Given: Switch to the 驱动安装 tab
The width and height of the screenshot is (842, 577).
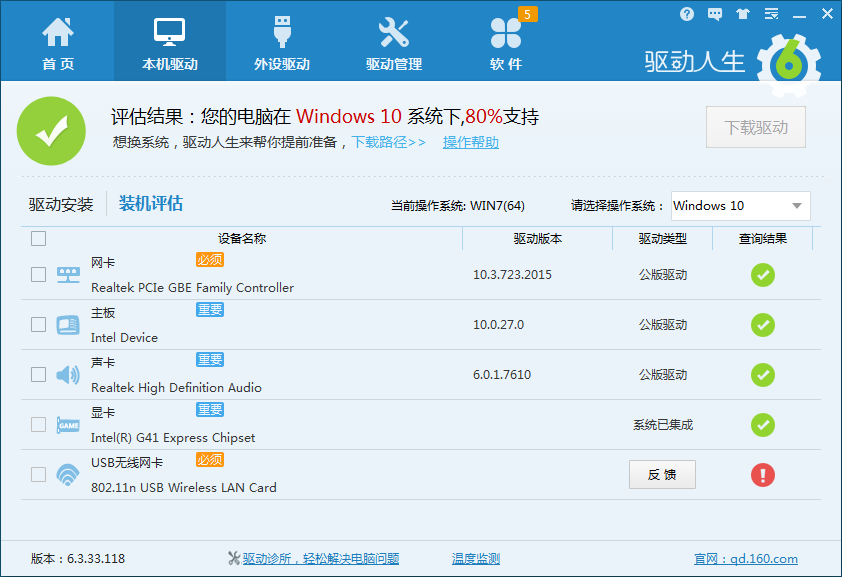Looking at the screenshot, I should pos(61,205).
